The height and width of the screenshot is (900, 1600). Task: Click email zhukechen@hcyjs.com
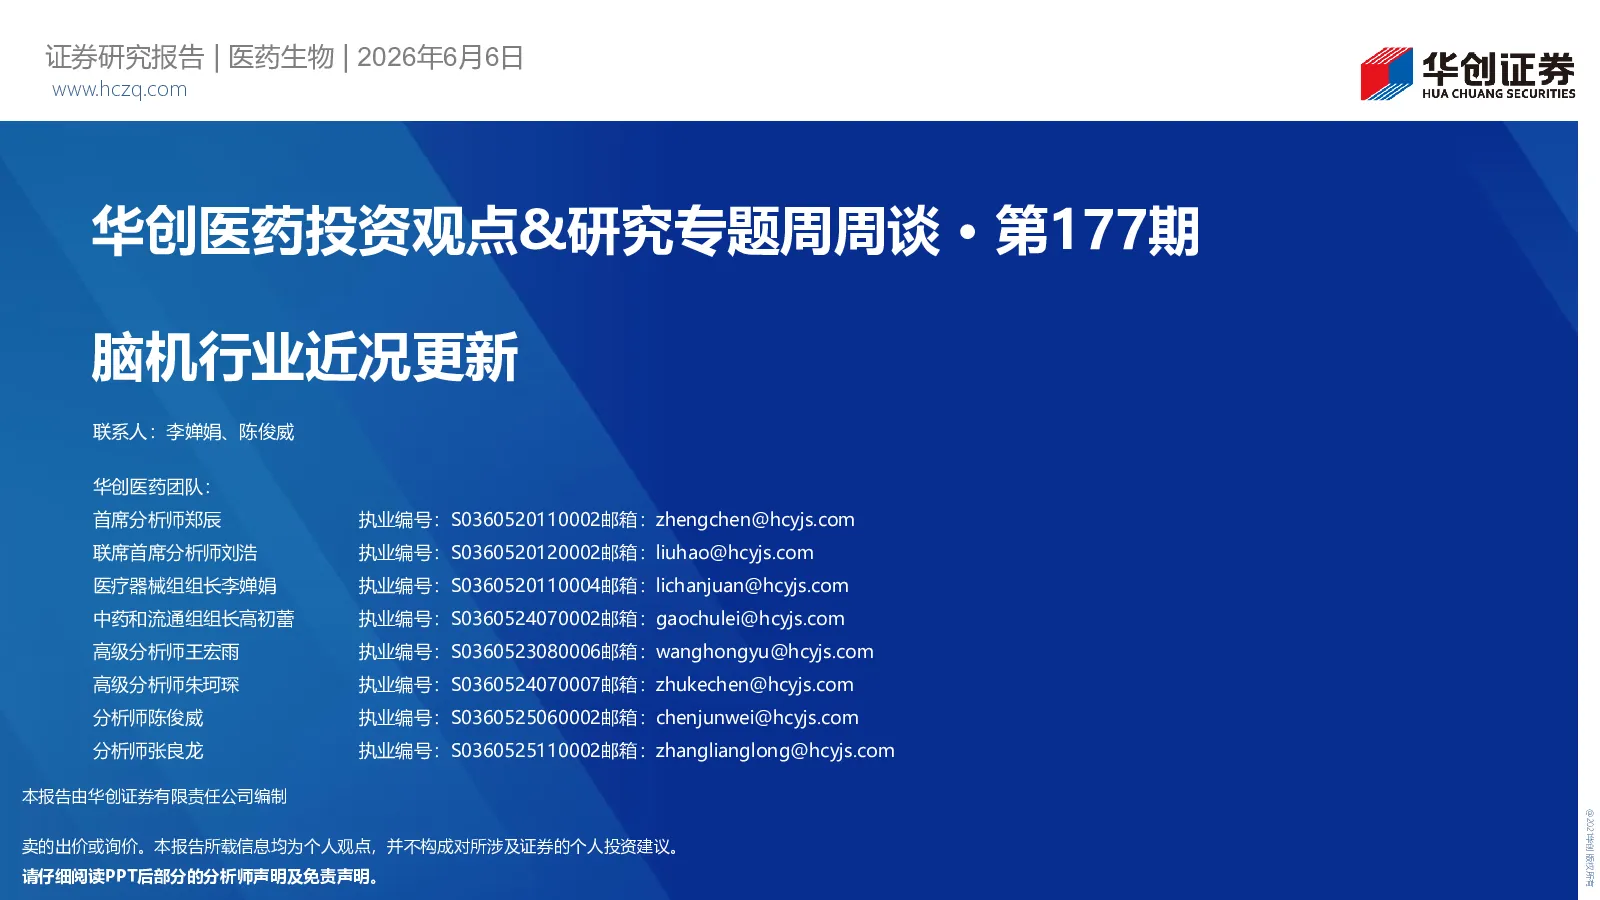(755, 685)
